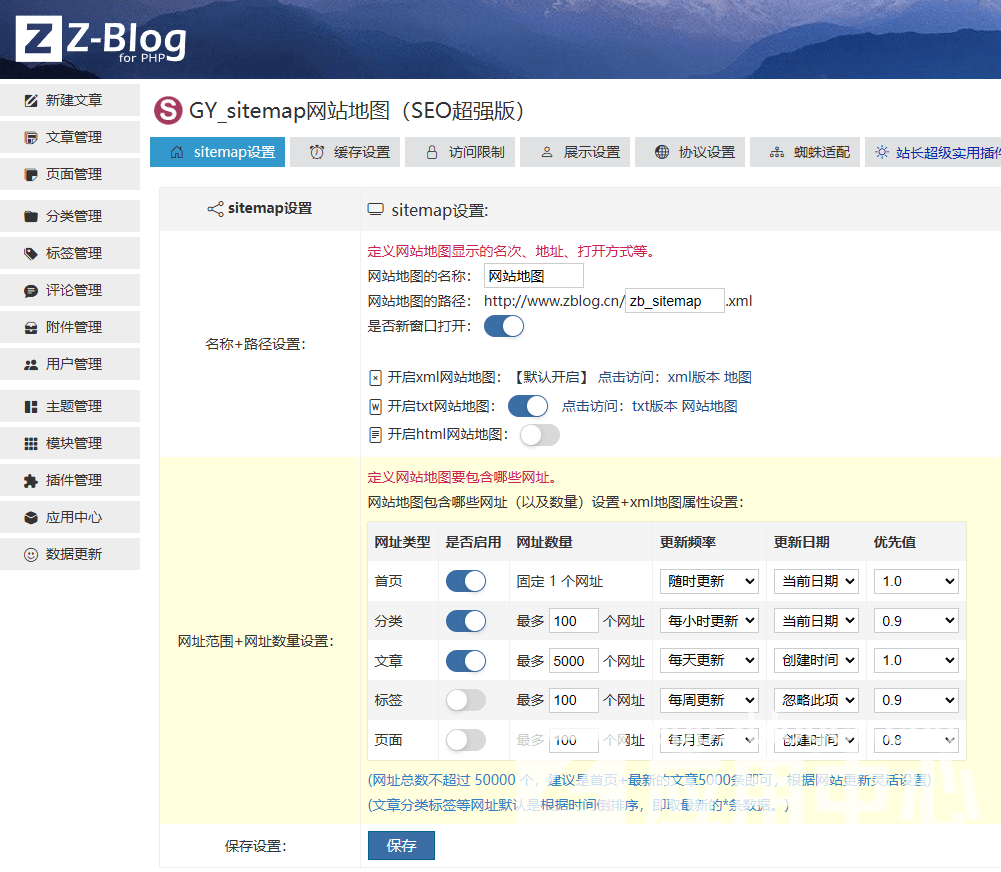The height and width of the screenshot is (872, 1001).
Task: Open 首页 更新频率 dropdown (随时更新)
Action: (x=708, y=581)
